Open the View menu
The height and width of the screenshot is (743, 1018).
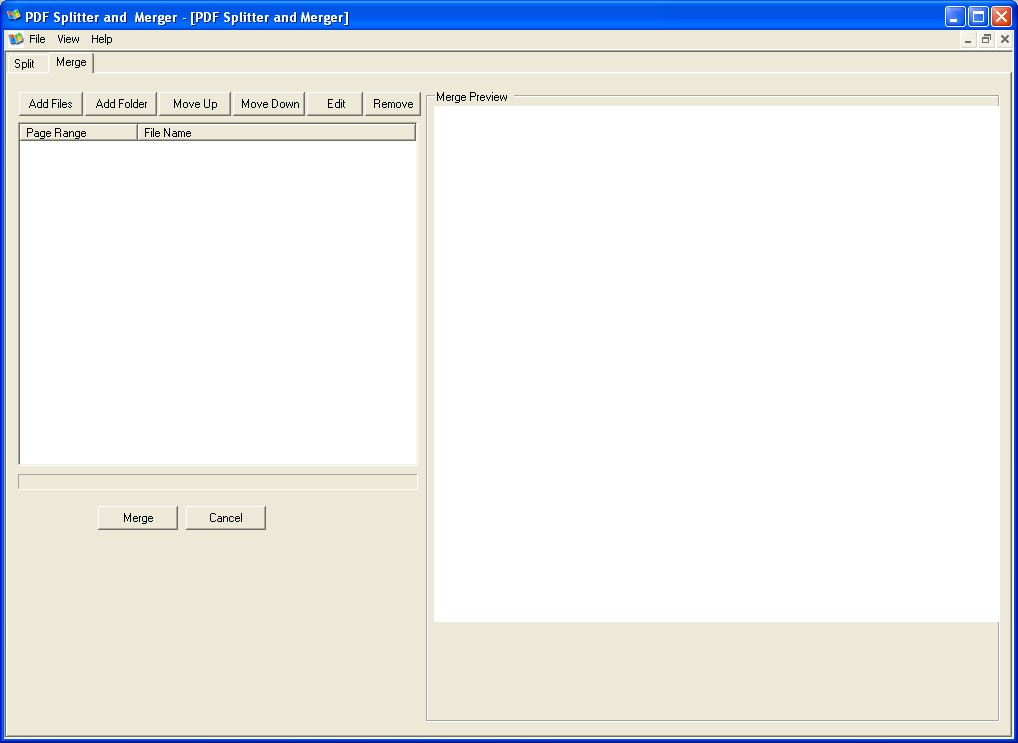pyautogui.click(x=68, y=39)
